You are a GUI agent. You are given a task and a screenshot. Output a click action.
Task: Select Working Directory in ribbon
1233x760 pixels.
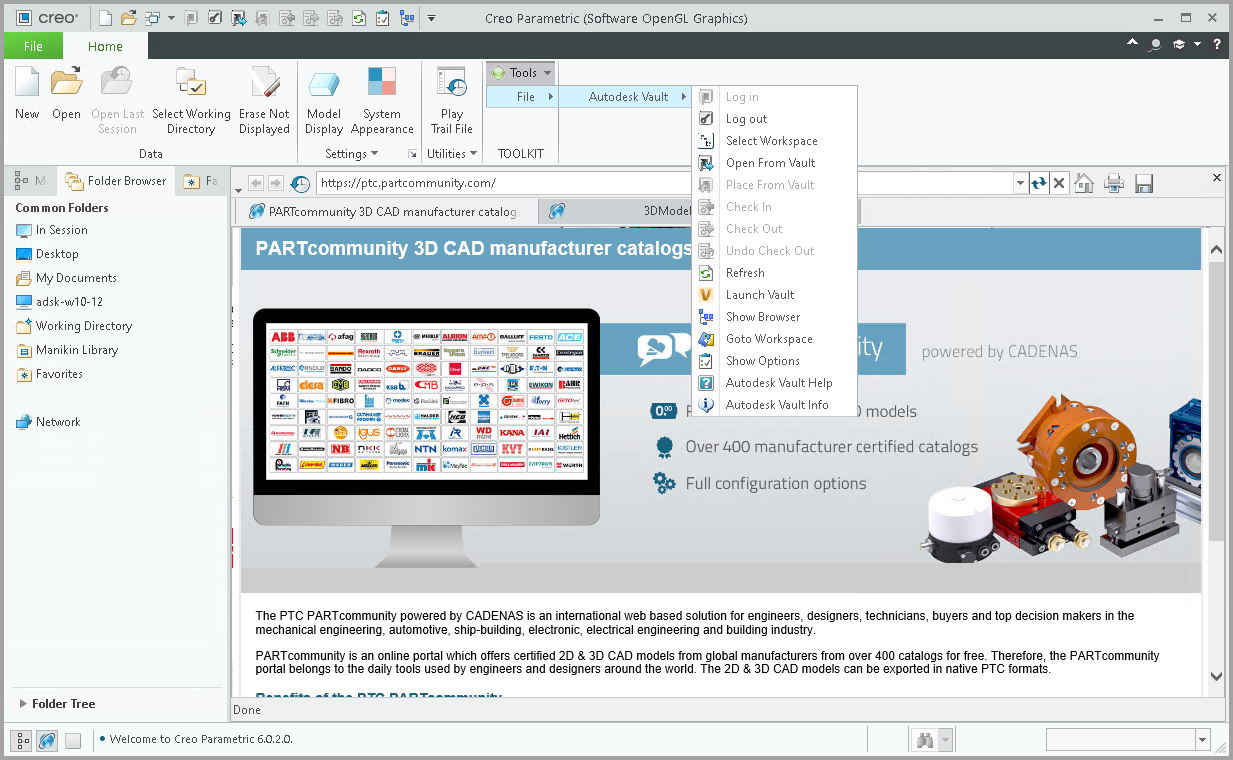[x=191, y=100]
